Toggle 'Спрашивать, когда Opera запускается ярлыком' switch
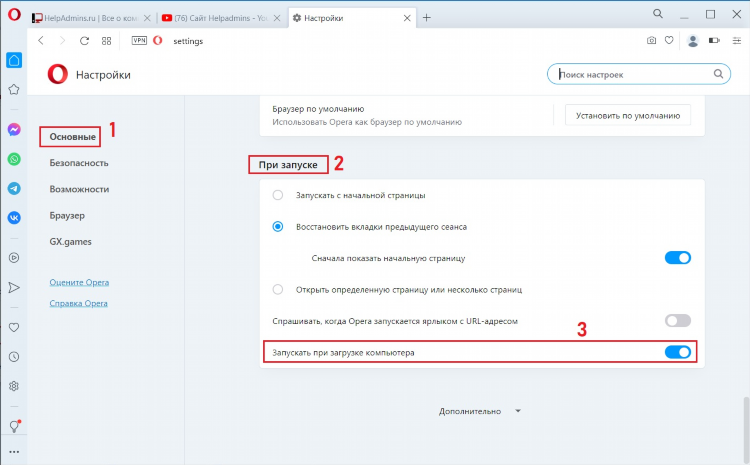The image size is (750, 465). [678, 321]
